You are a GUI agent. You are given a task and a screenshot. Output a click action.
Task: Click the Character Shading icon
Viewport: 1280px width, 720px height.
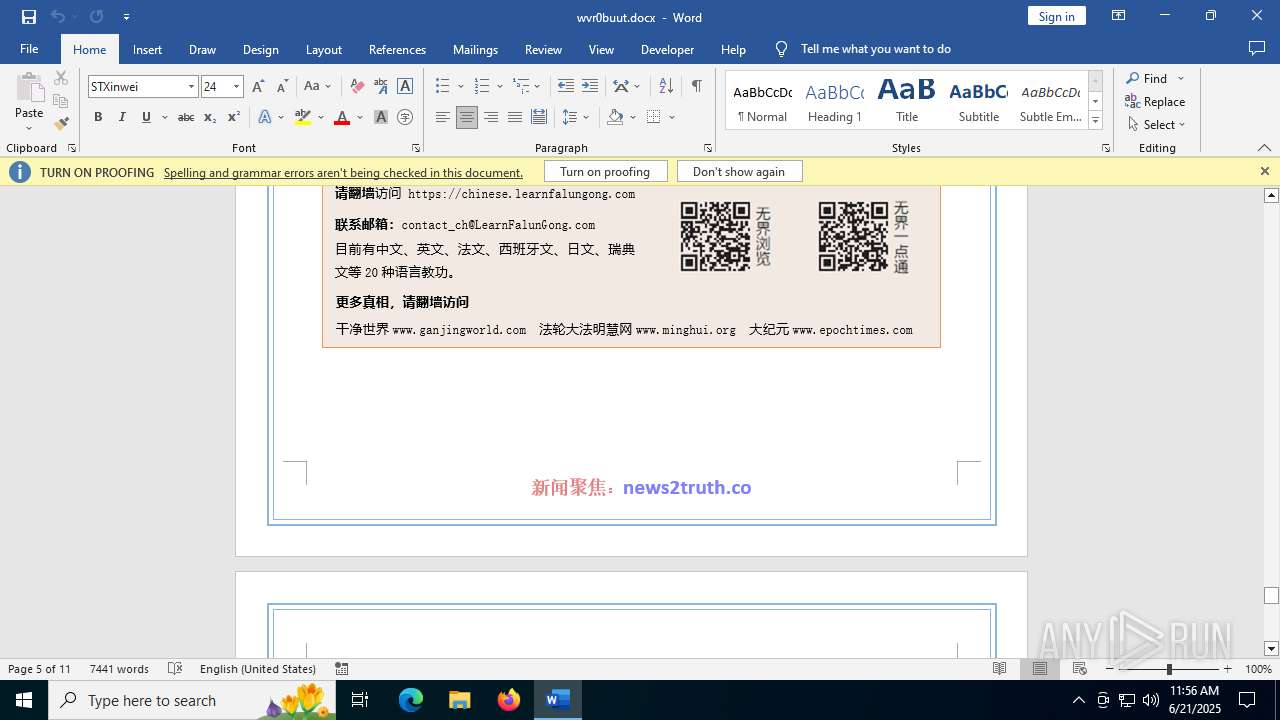(x=381, y=117)
